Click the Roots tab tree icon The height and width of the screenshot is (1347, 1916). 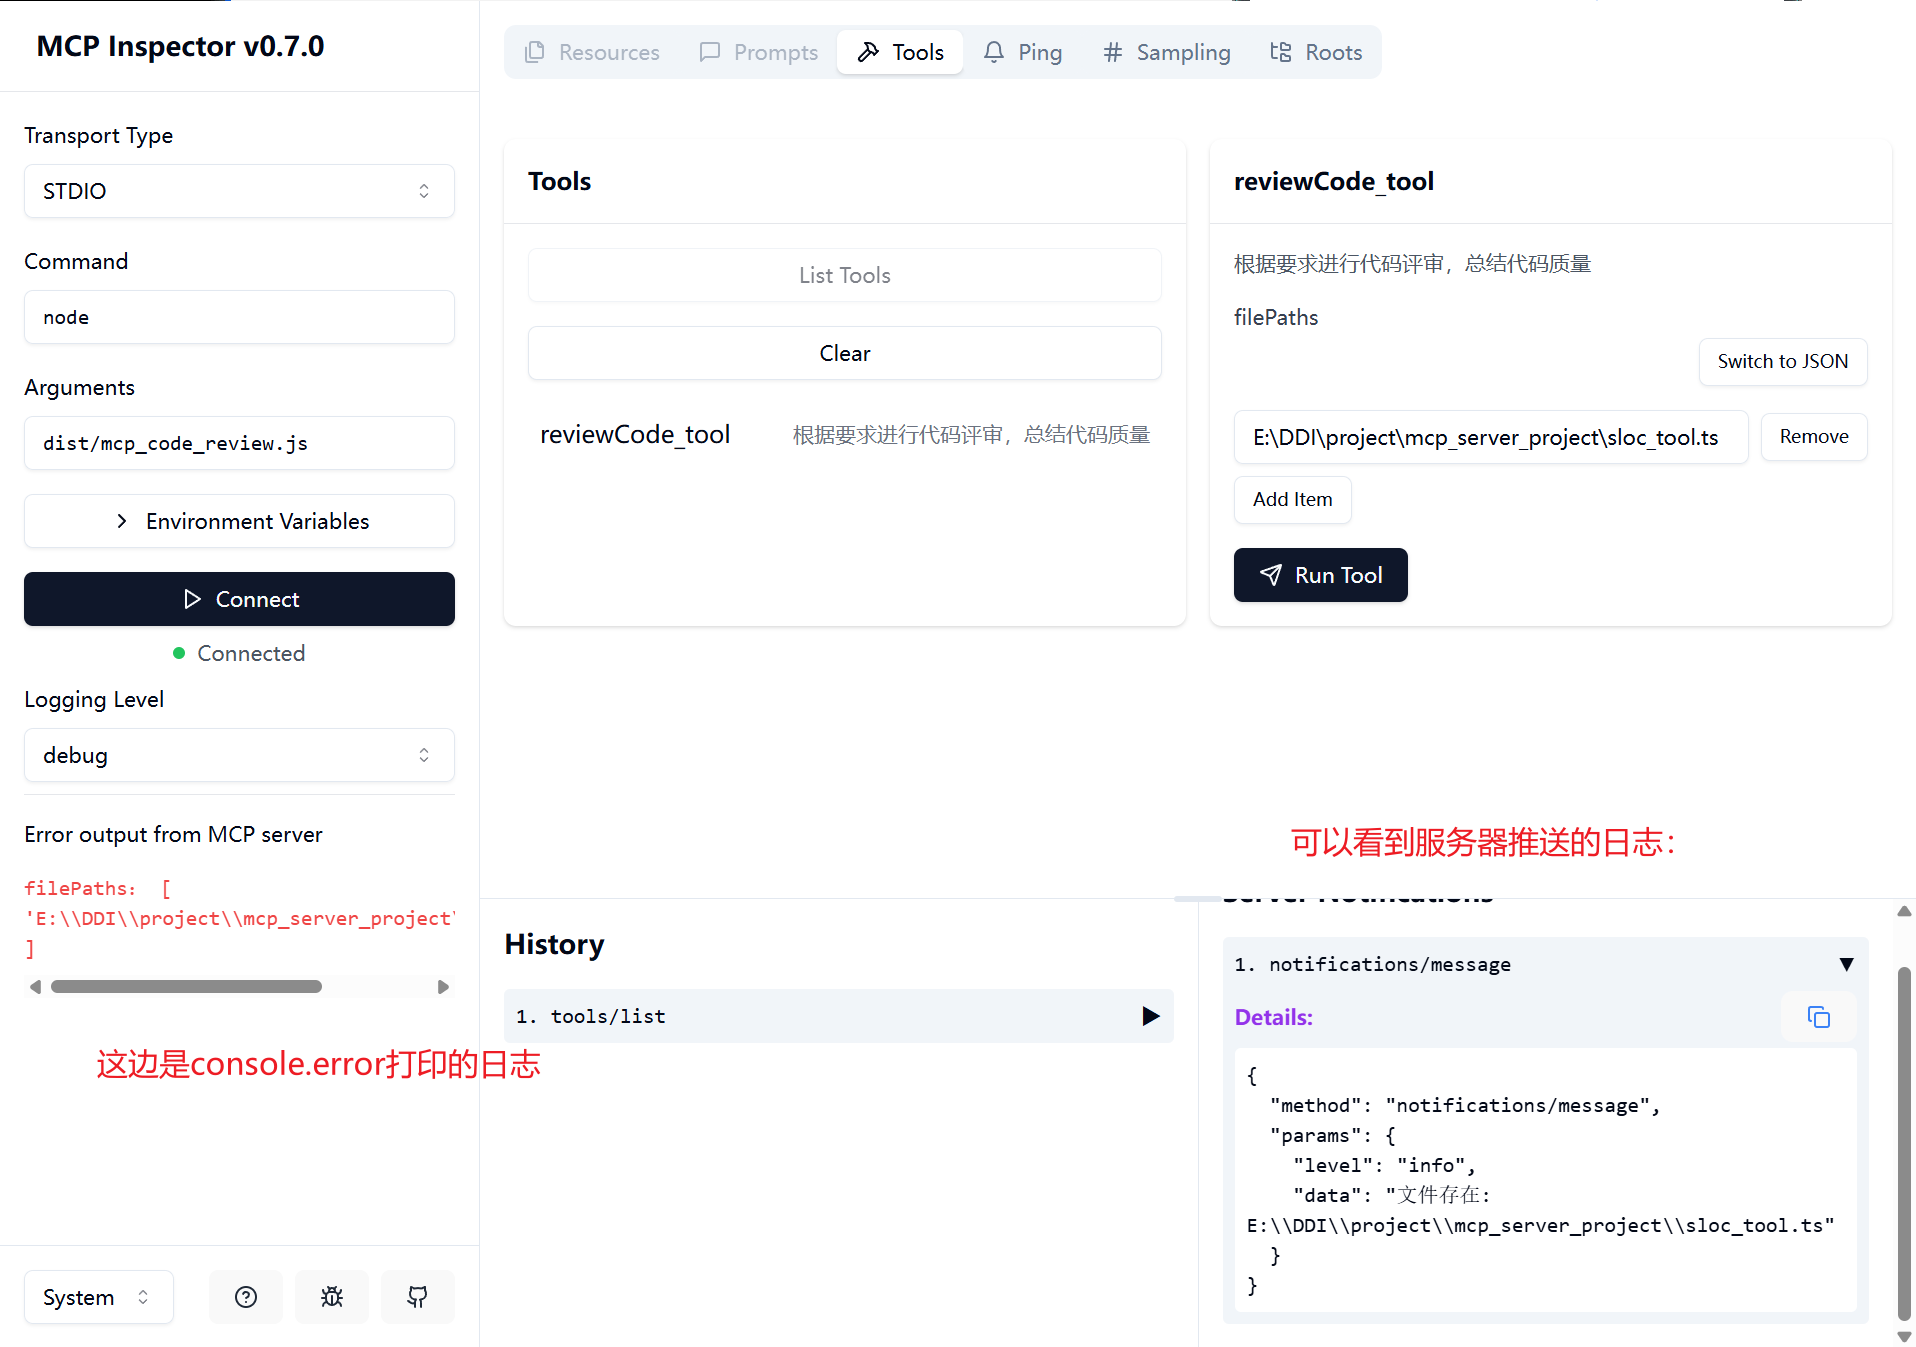click(x=1281, y=52)
